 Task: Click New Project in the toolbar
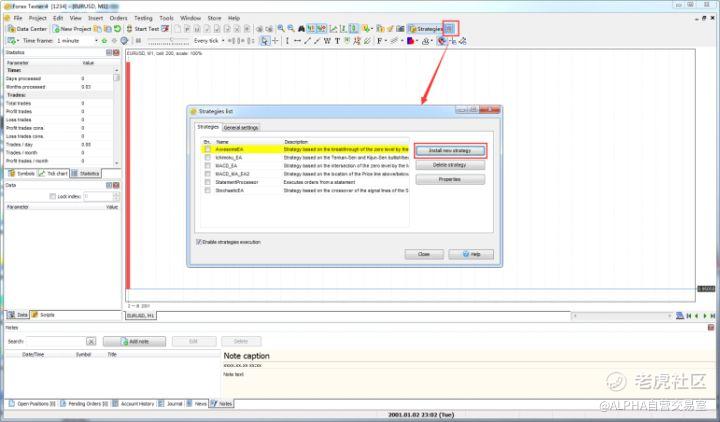tap(72, 29)
